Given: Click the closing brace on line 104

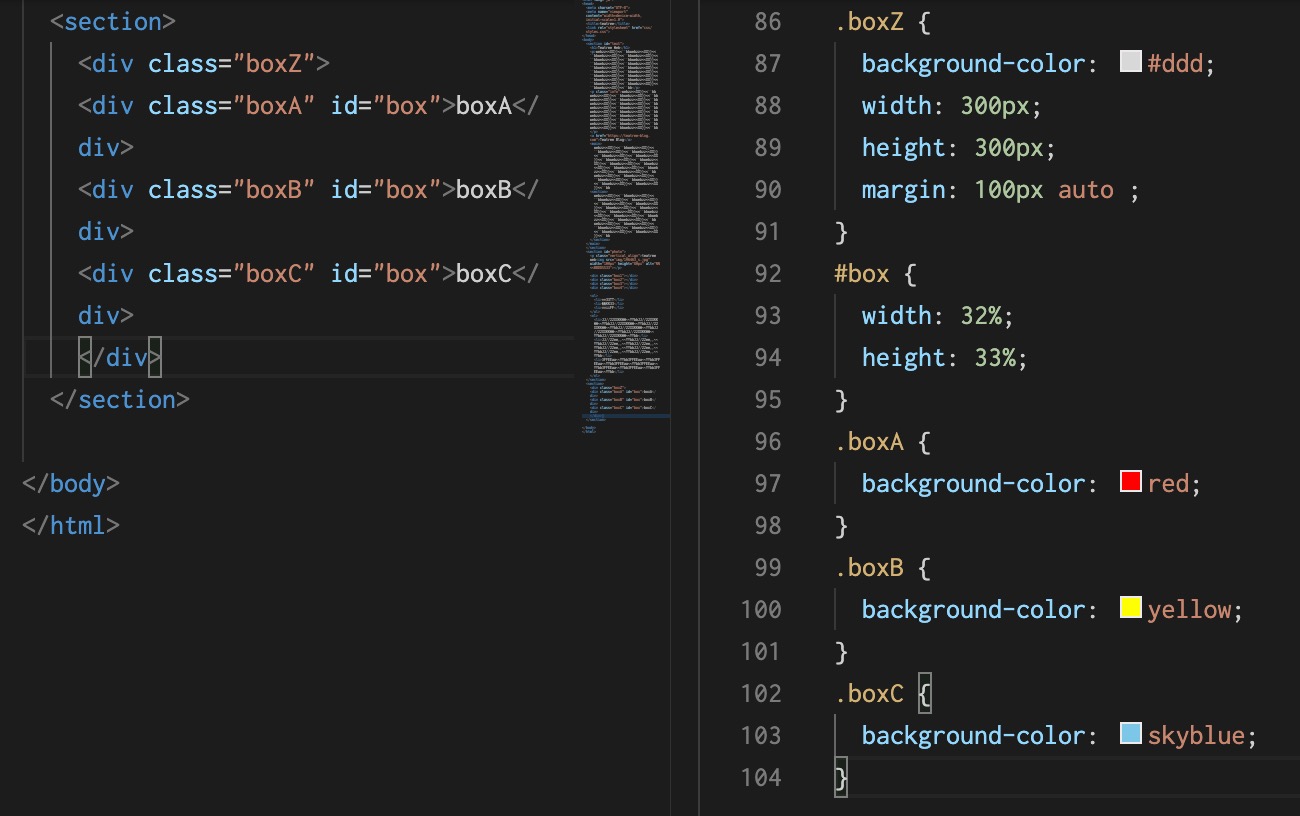Looking at the screenshot, I should click(840, 777).
